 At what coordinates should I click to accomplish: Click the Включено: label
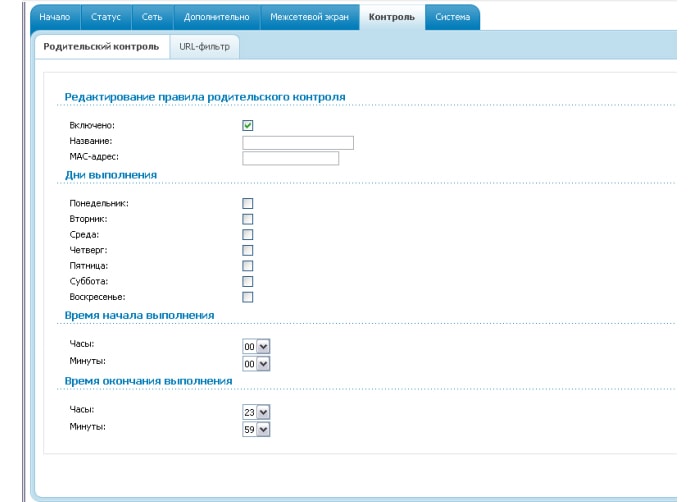(92, 126)
